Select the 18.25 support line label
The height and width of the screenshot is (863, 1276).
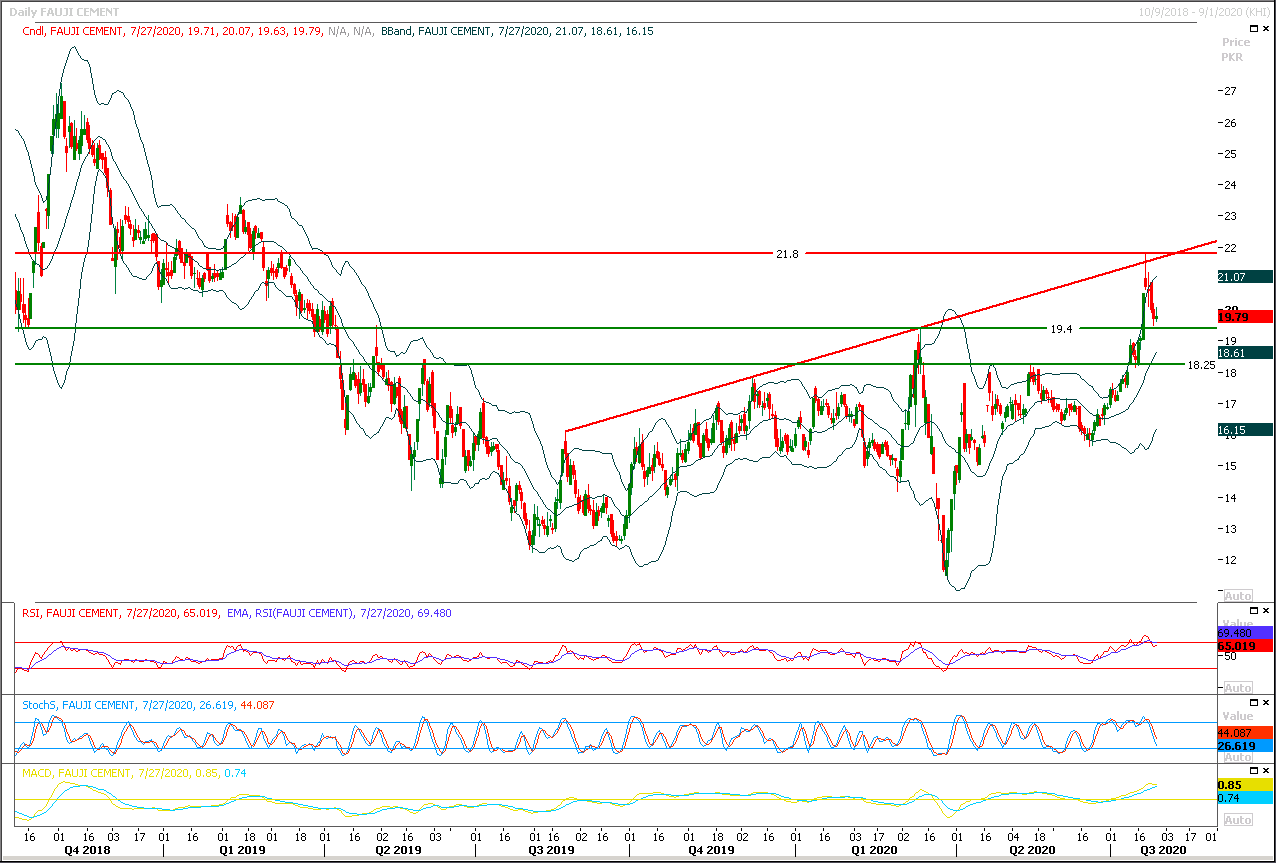pos(1200,366)
